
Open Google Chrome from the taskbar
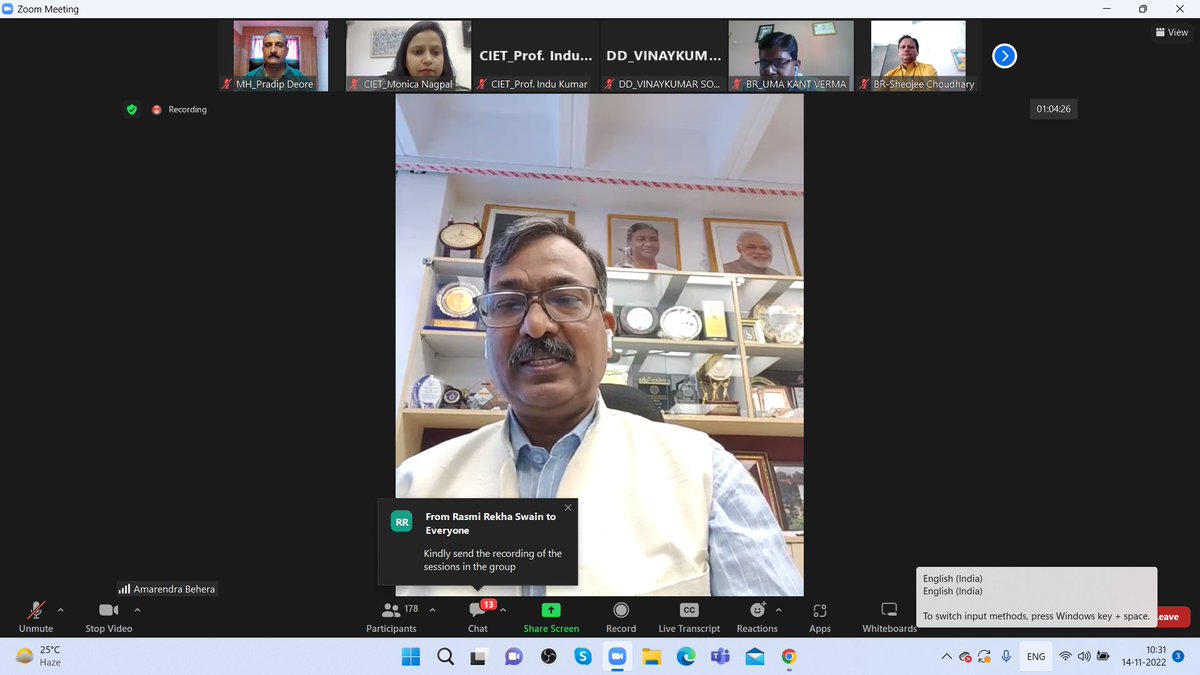pos(789,657)
